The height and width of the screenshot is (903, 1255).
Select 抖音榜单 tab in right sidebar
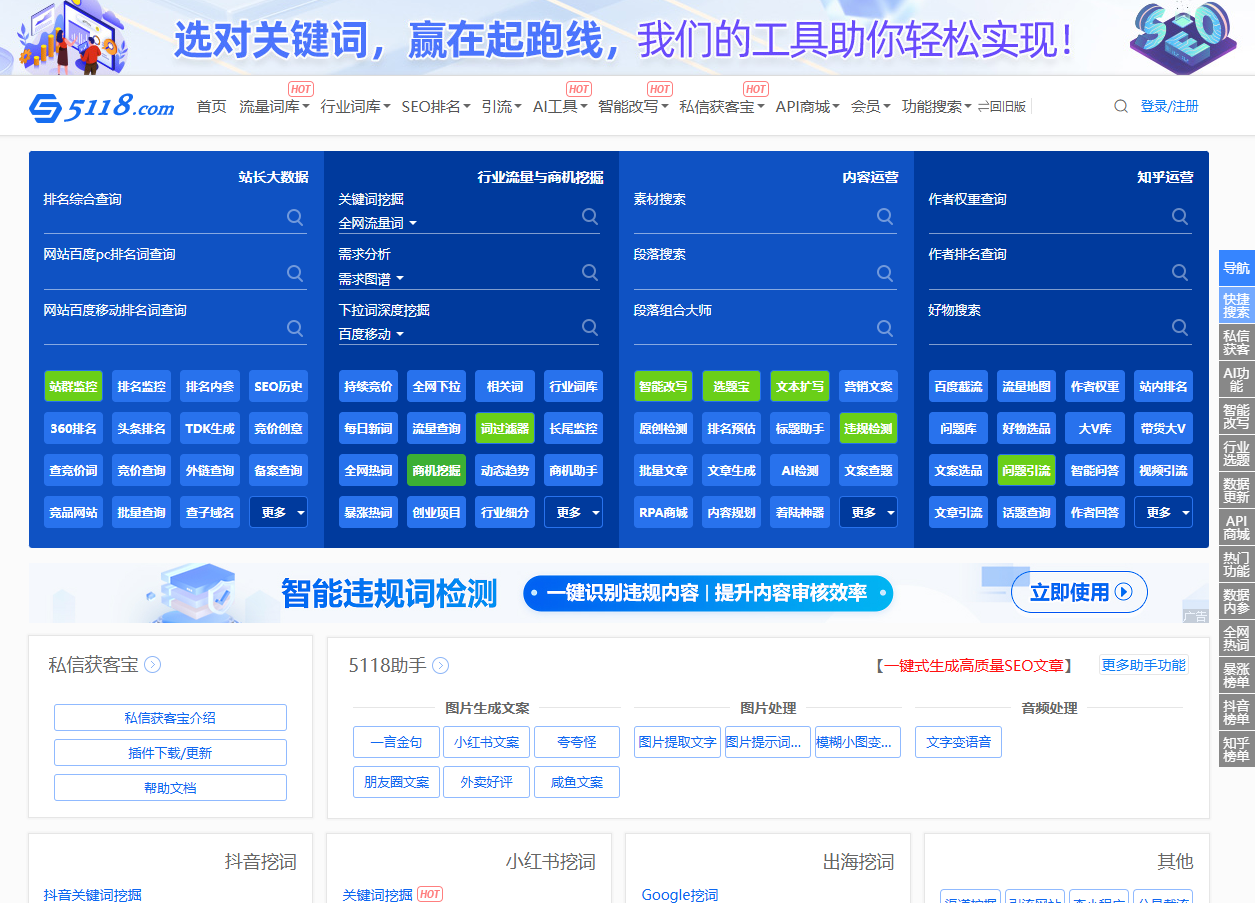(1237, 712)
